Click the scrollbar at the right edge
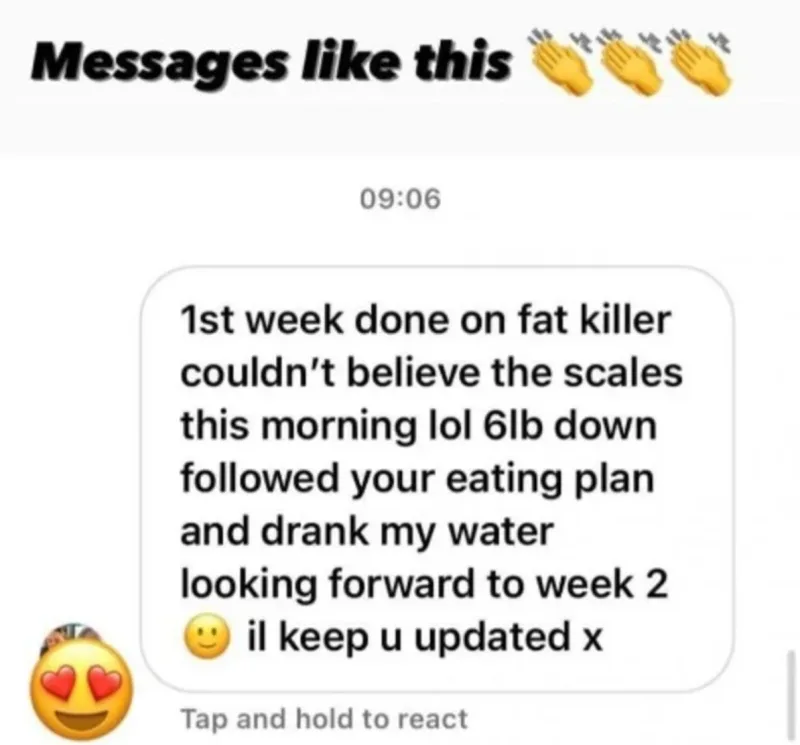This screenshot has height=745, width=800. click(791, 694)
